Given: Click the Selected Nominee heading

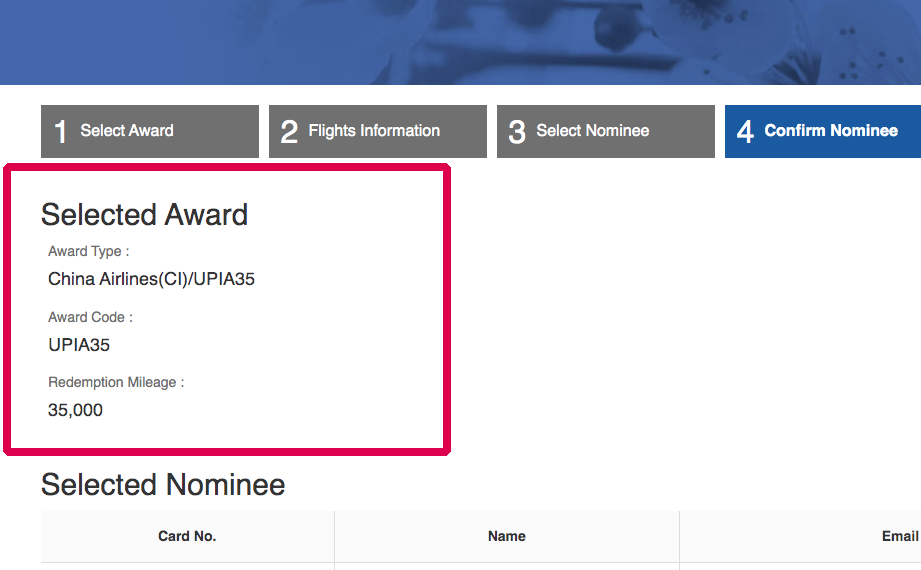Looking at the screenshot, I should click(163, 485).
